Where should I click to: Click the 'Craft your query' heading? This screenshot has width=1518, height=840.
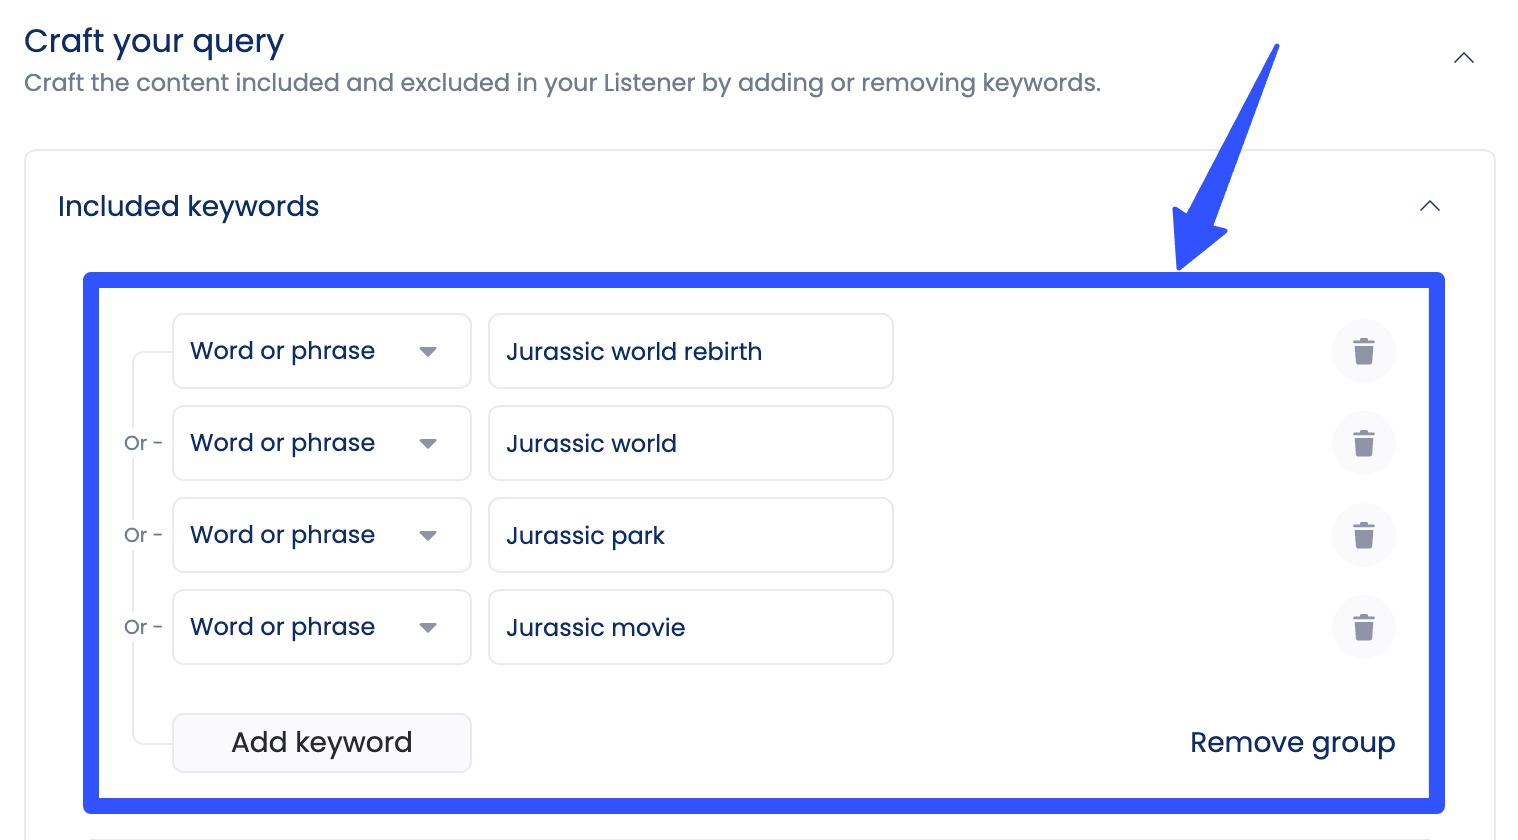[154, 41]
